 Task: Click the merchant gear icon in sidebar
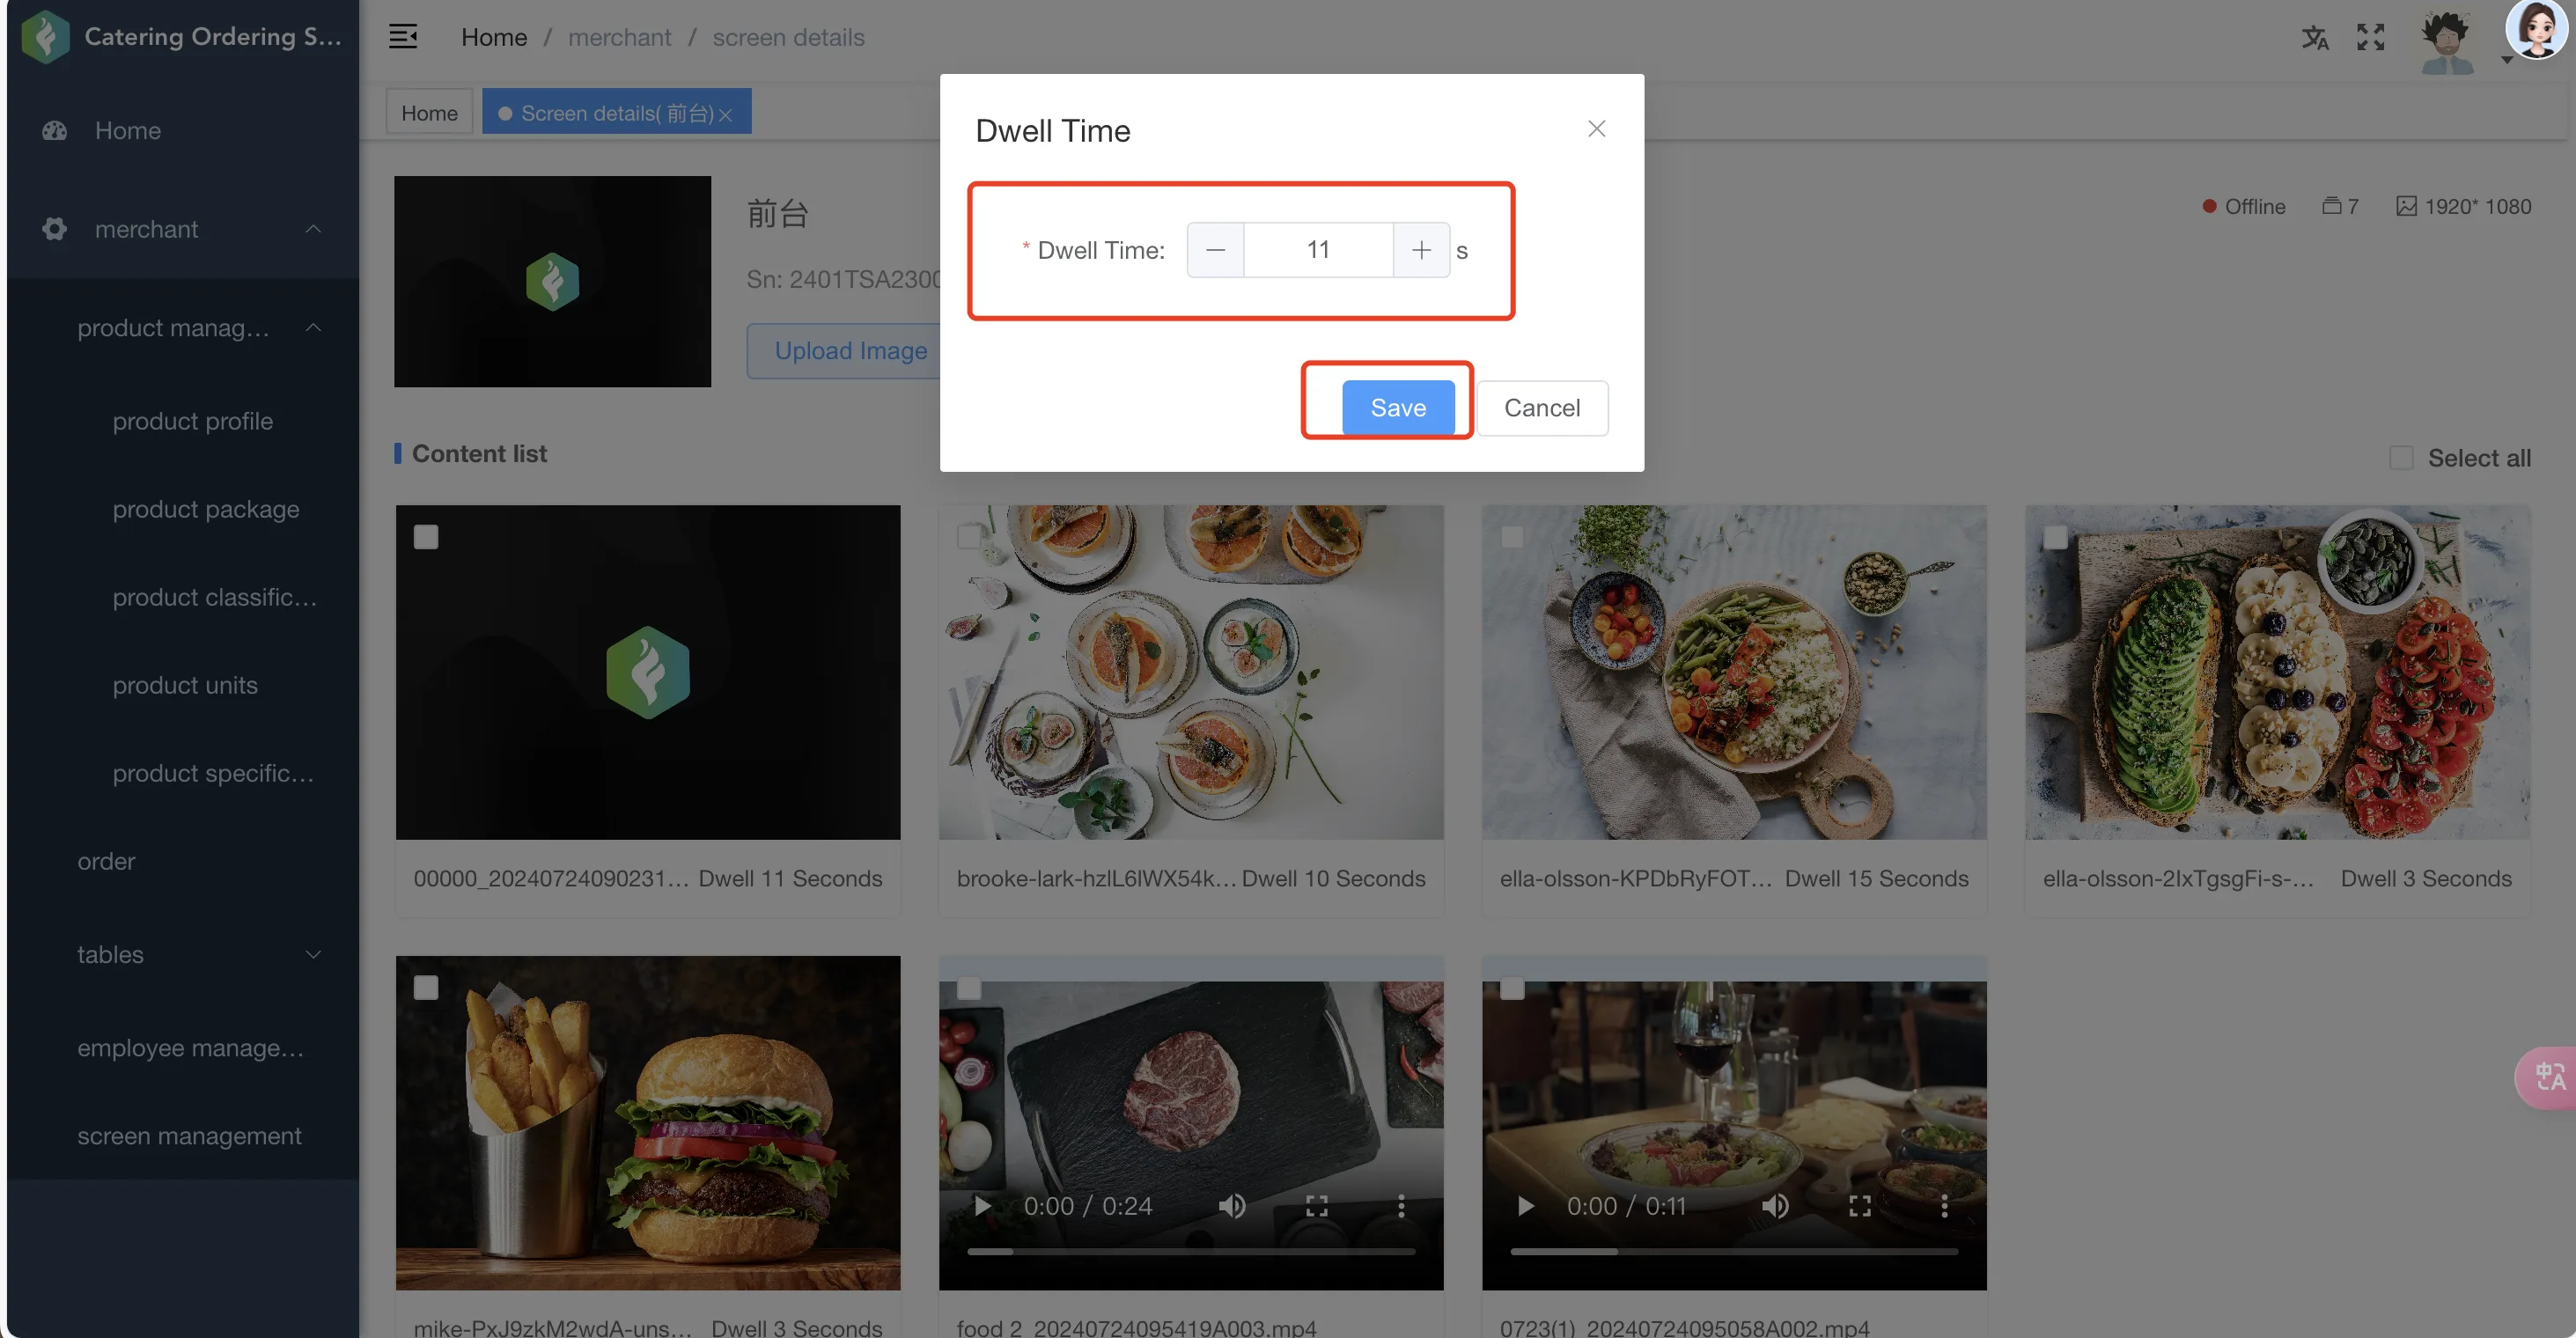[x=55, y=229]
